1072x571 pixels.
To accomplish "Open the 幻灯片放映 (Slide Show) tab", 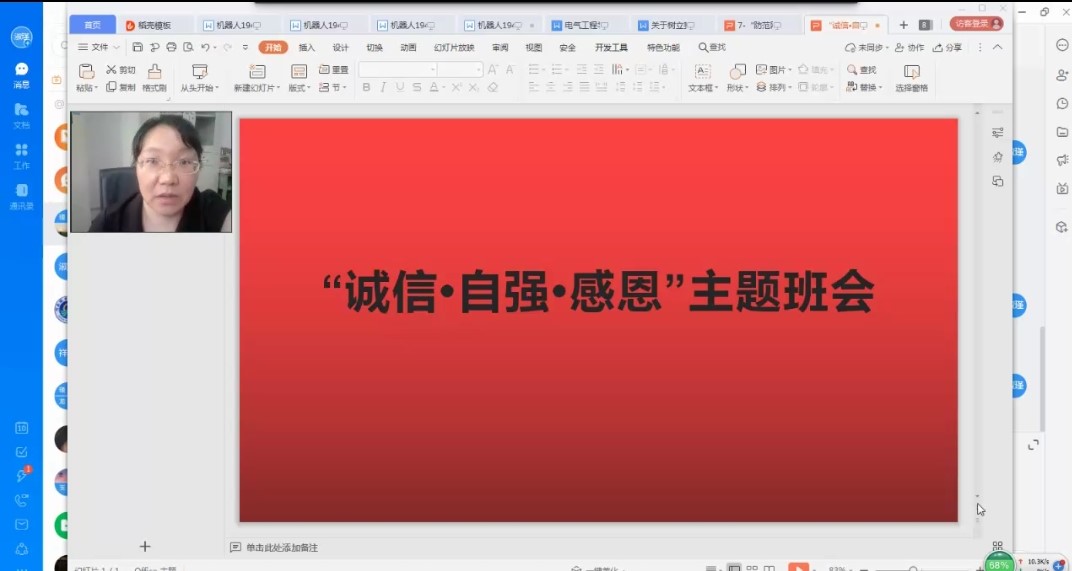I will [454, 47].
